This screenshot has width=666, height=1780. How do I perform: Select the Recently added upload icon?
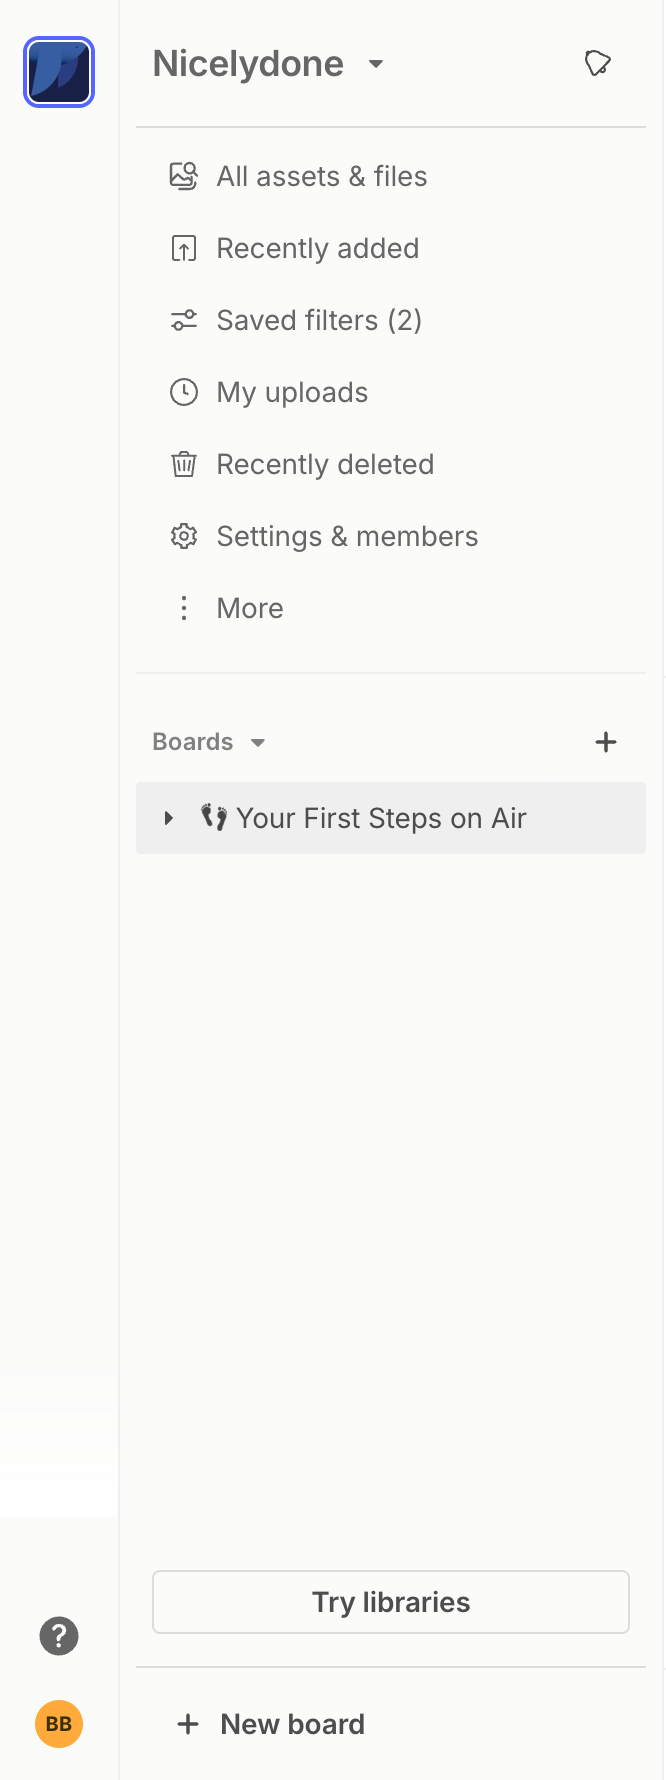(x=184, y=247)
